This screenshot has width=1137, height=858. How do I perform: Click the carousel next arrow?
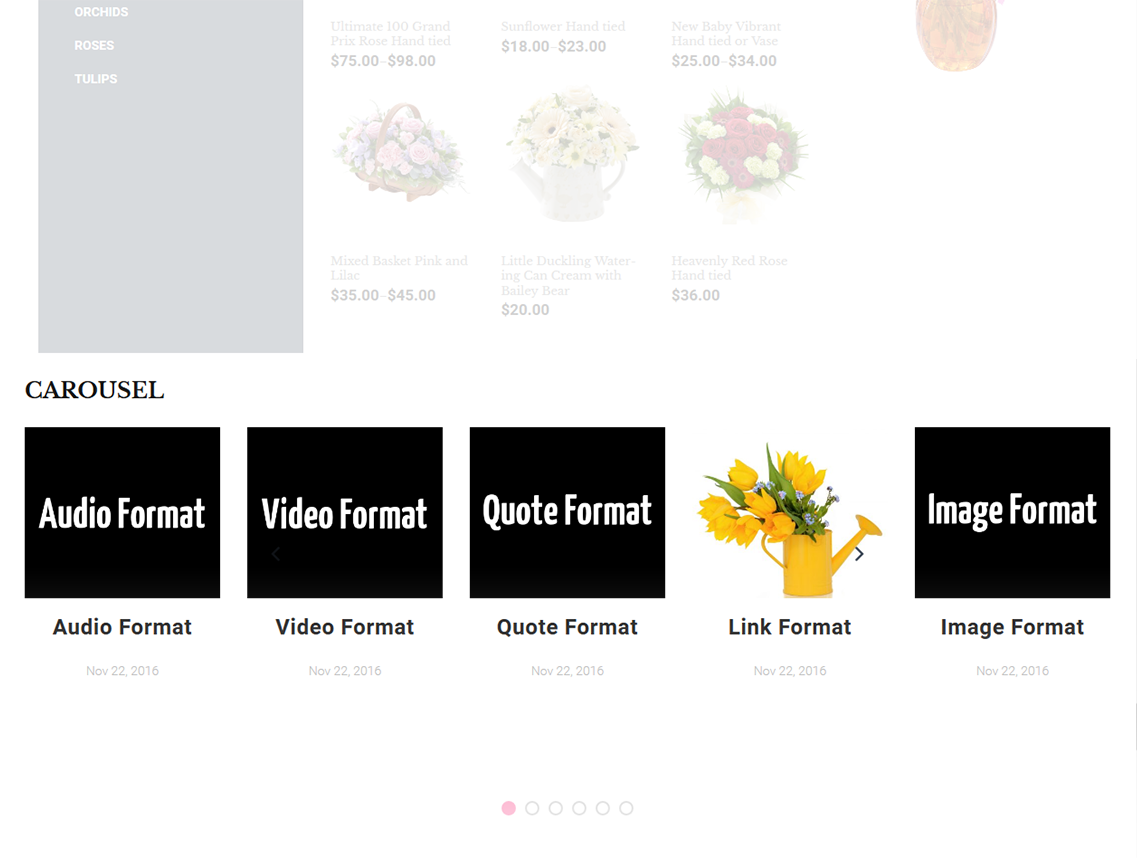pyautogui.click(x=859, y=554)
